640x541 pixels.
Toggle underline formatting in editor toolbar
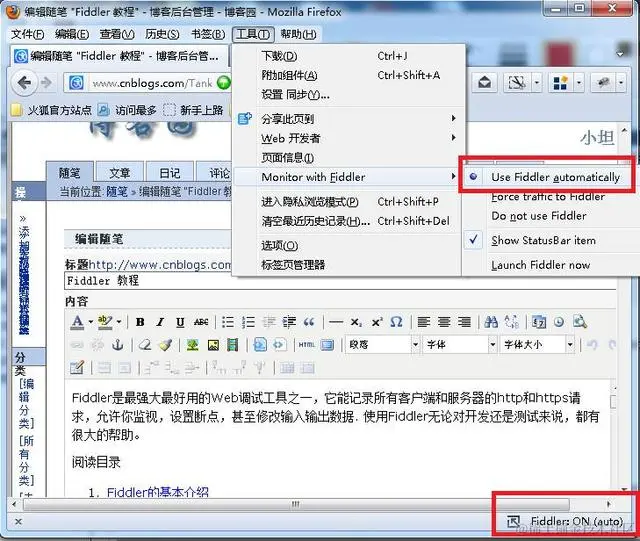[180, 322]
